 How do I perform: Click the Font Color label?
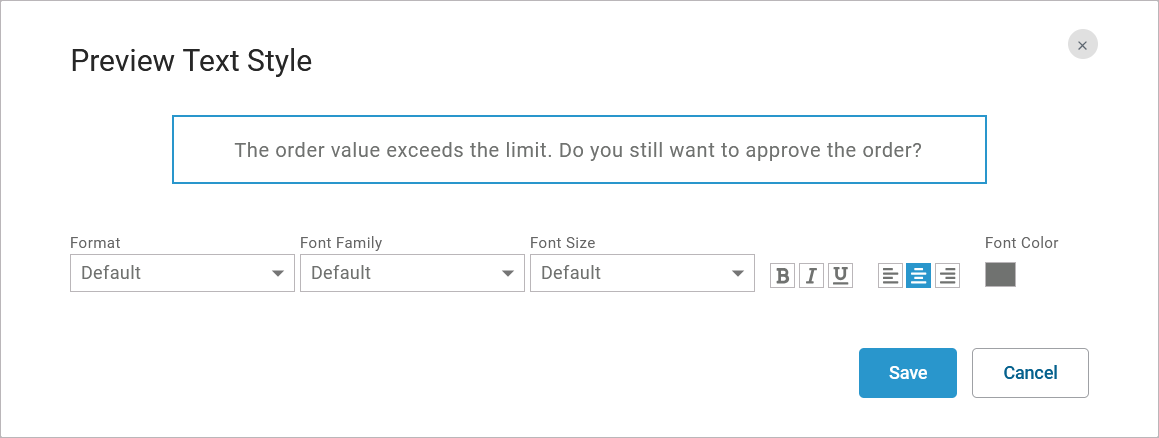pos(1021,243)
